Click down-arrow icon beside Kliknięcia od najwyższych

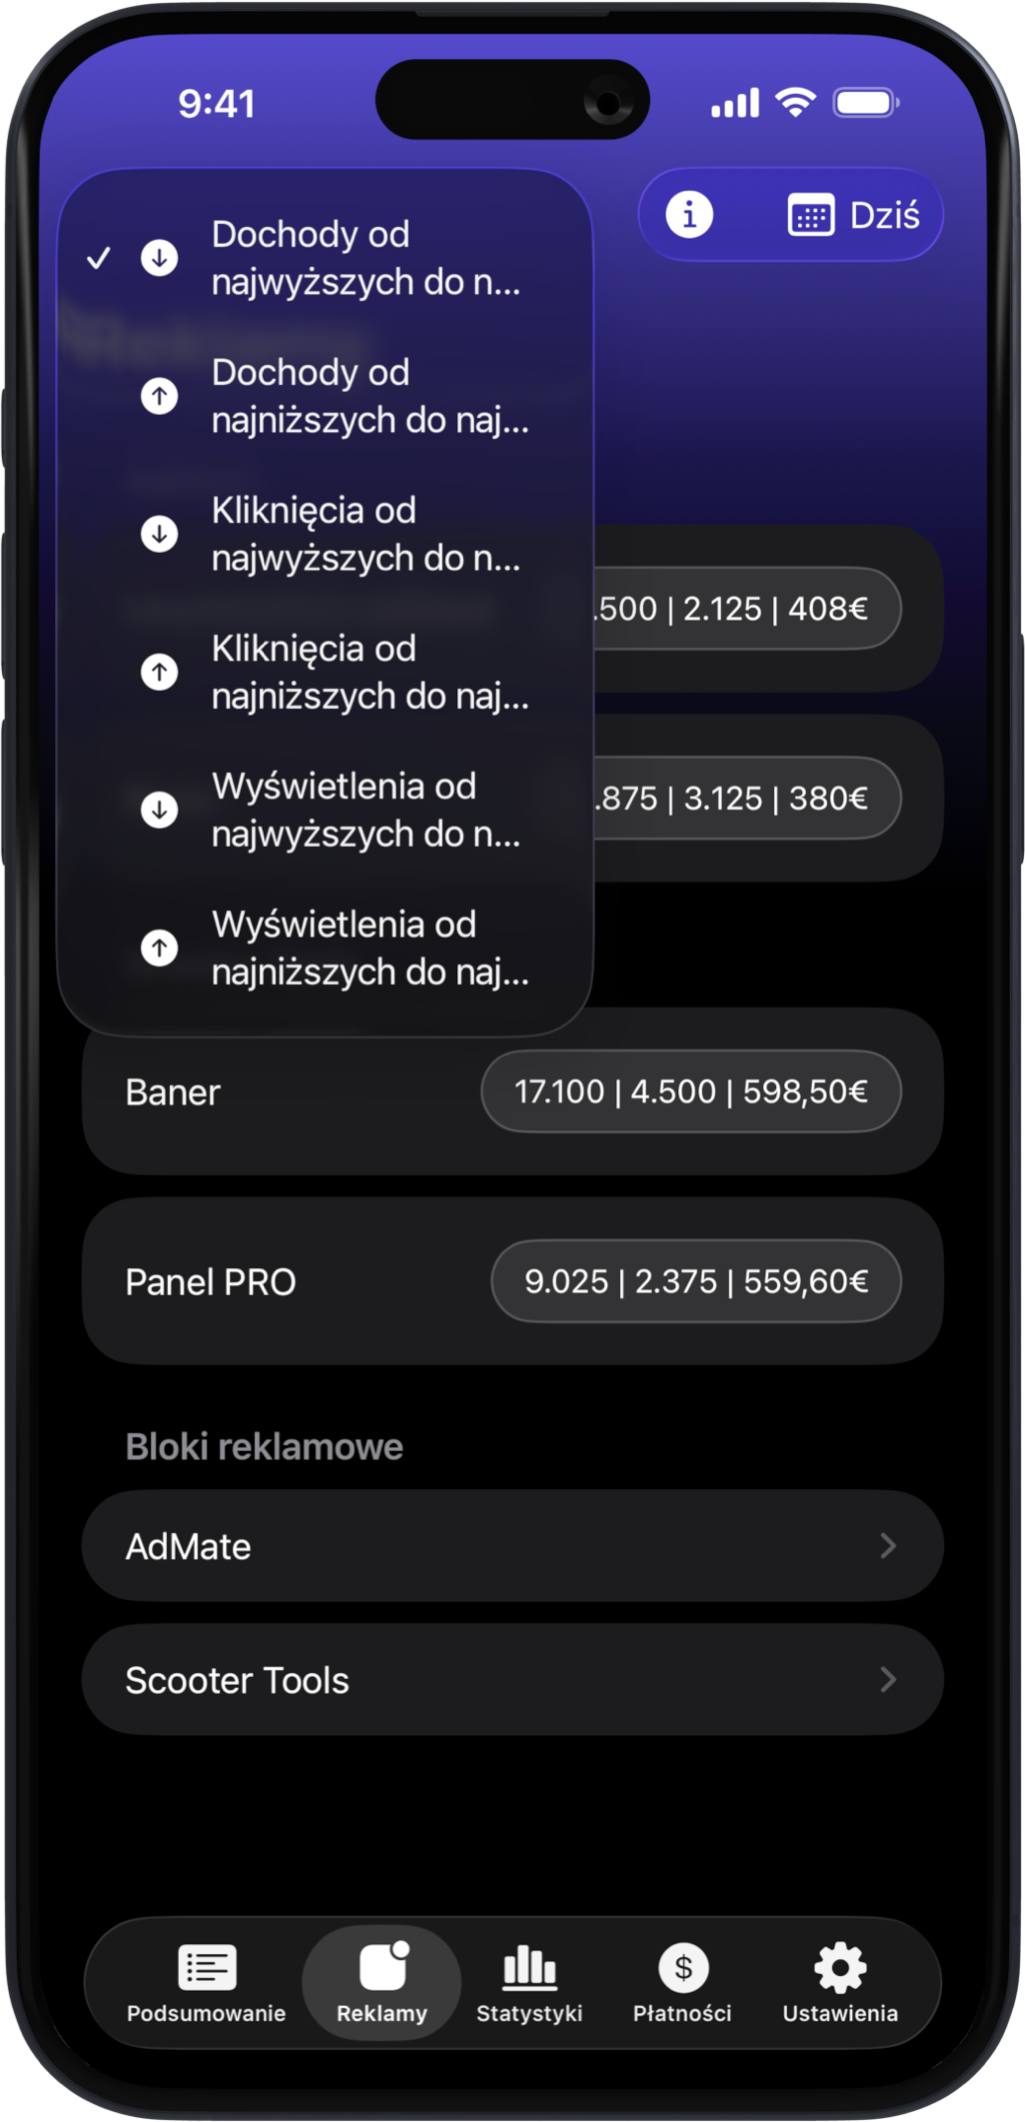[x=159, y=533]
